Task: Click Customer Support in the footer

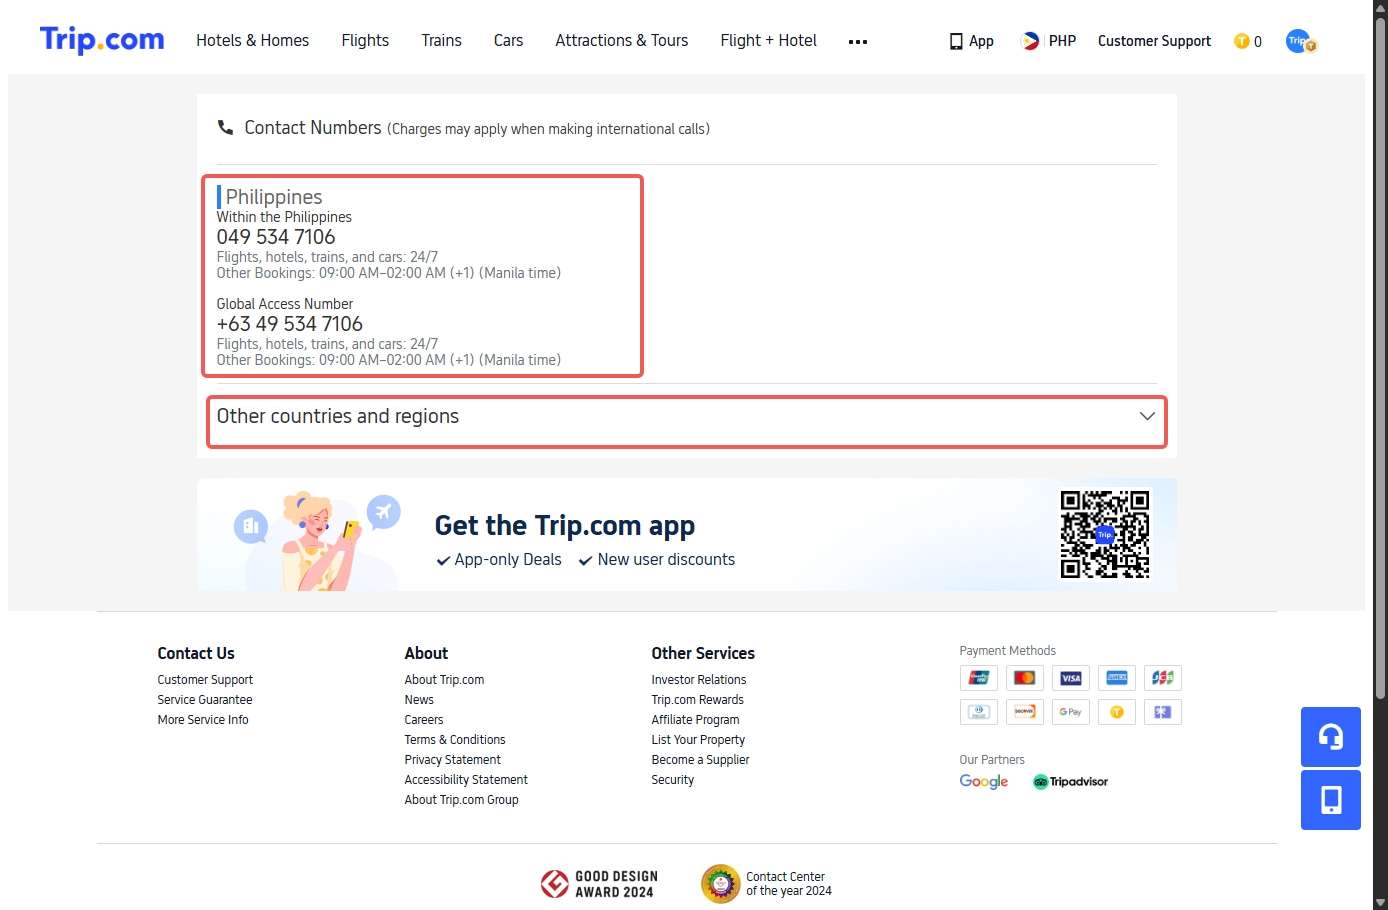Action: (205, 679)
